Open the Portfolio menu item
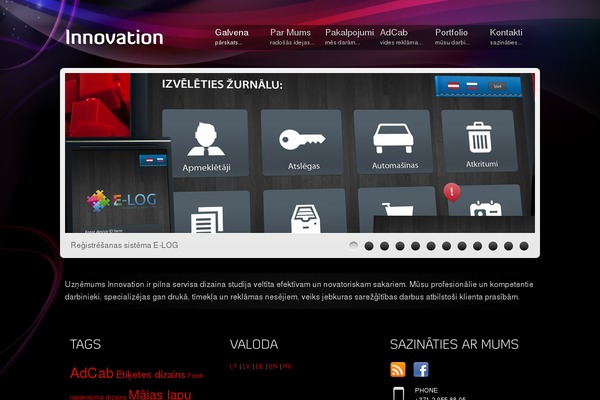The height and width of the screenshot is (400, 600). 452,37
